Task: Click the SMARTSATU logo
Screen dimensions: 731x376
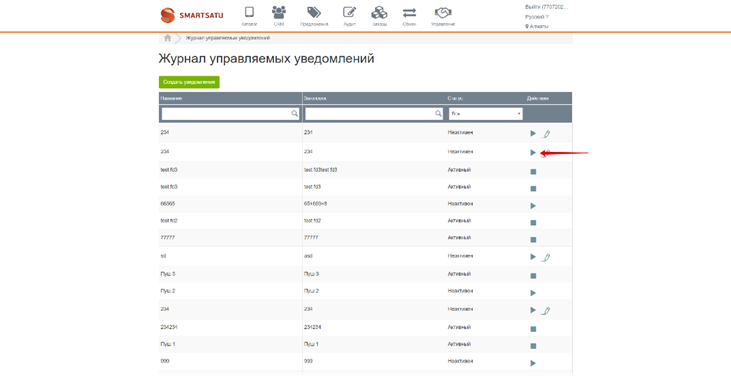Action: [x=192, y=15]
